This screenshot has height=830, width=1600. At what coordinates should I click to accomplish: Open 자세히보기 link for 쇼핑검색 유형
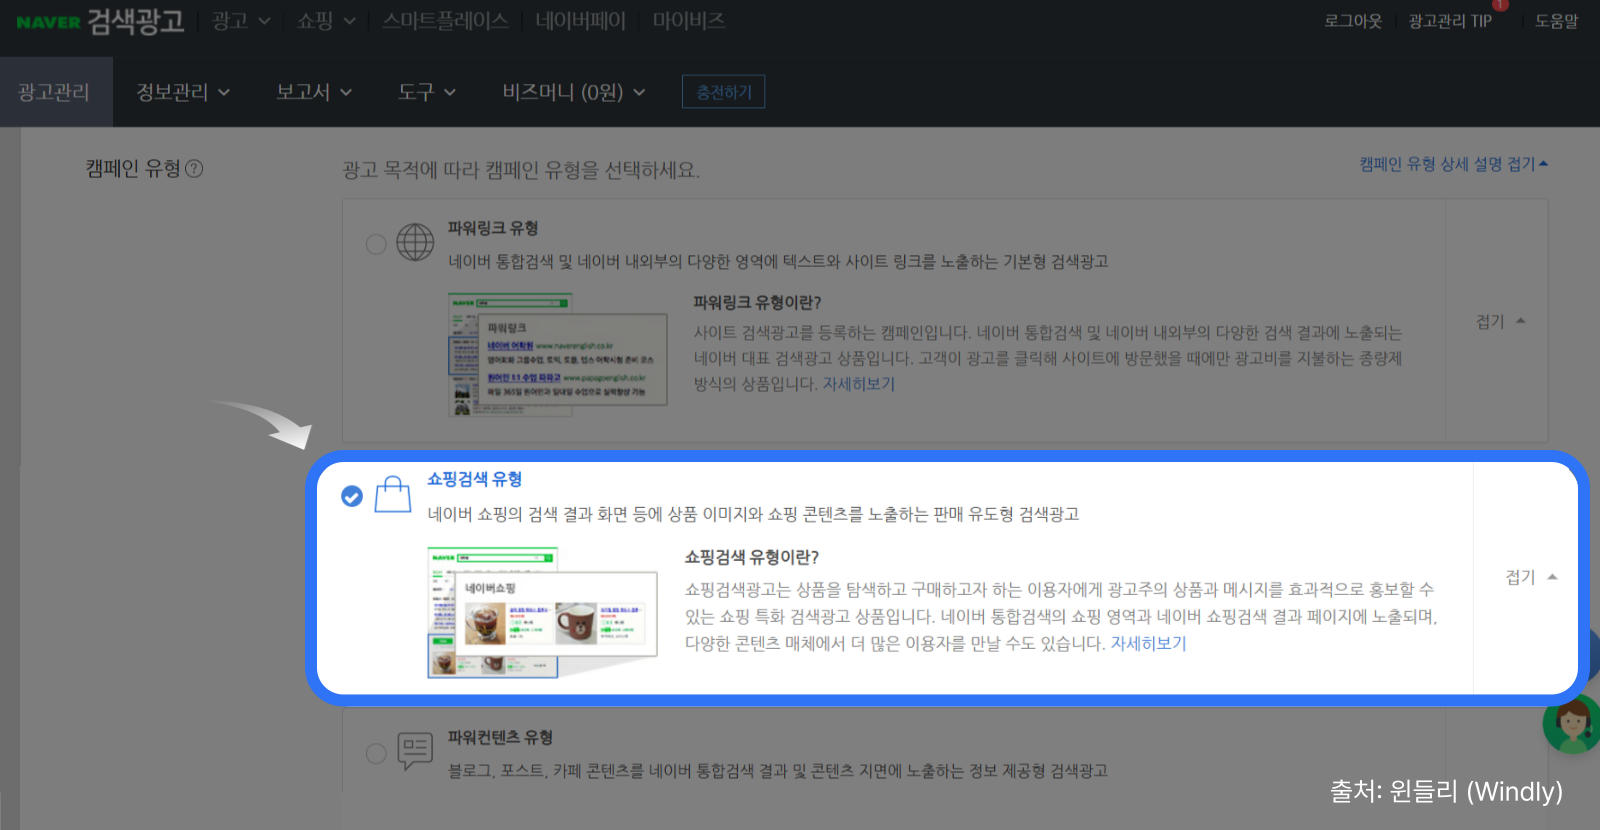[x=1148, y=644]
